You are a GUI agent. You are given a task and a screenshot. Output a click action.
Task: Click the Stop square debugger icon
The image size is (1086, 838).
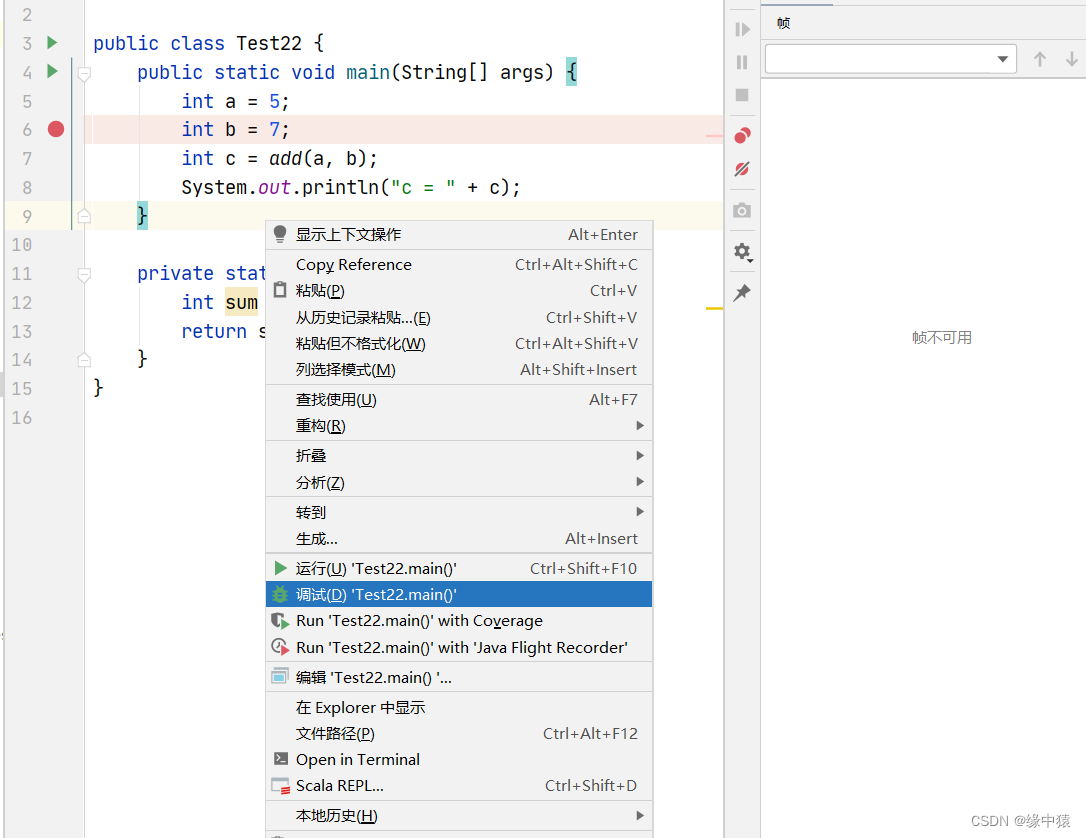(742, 95)
